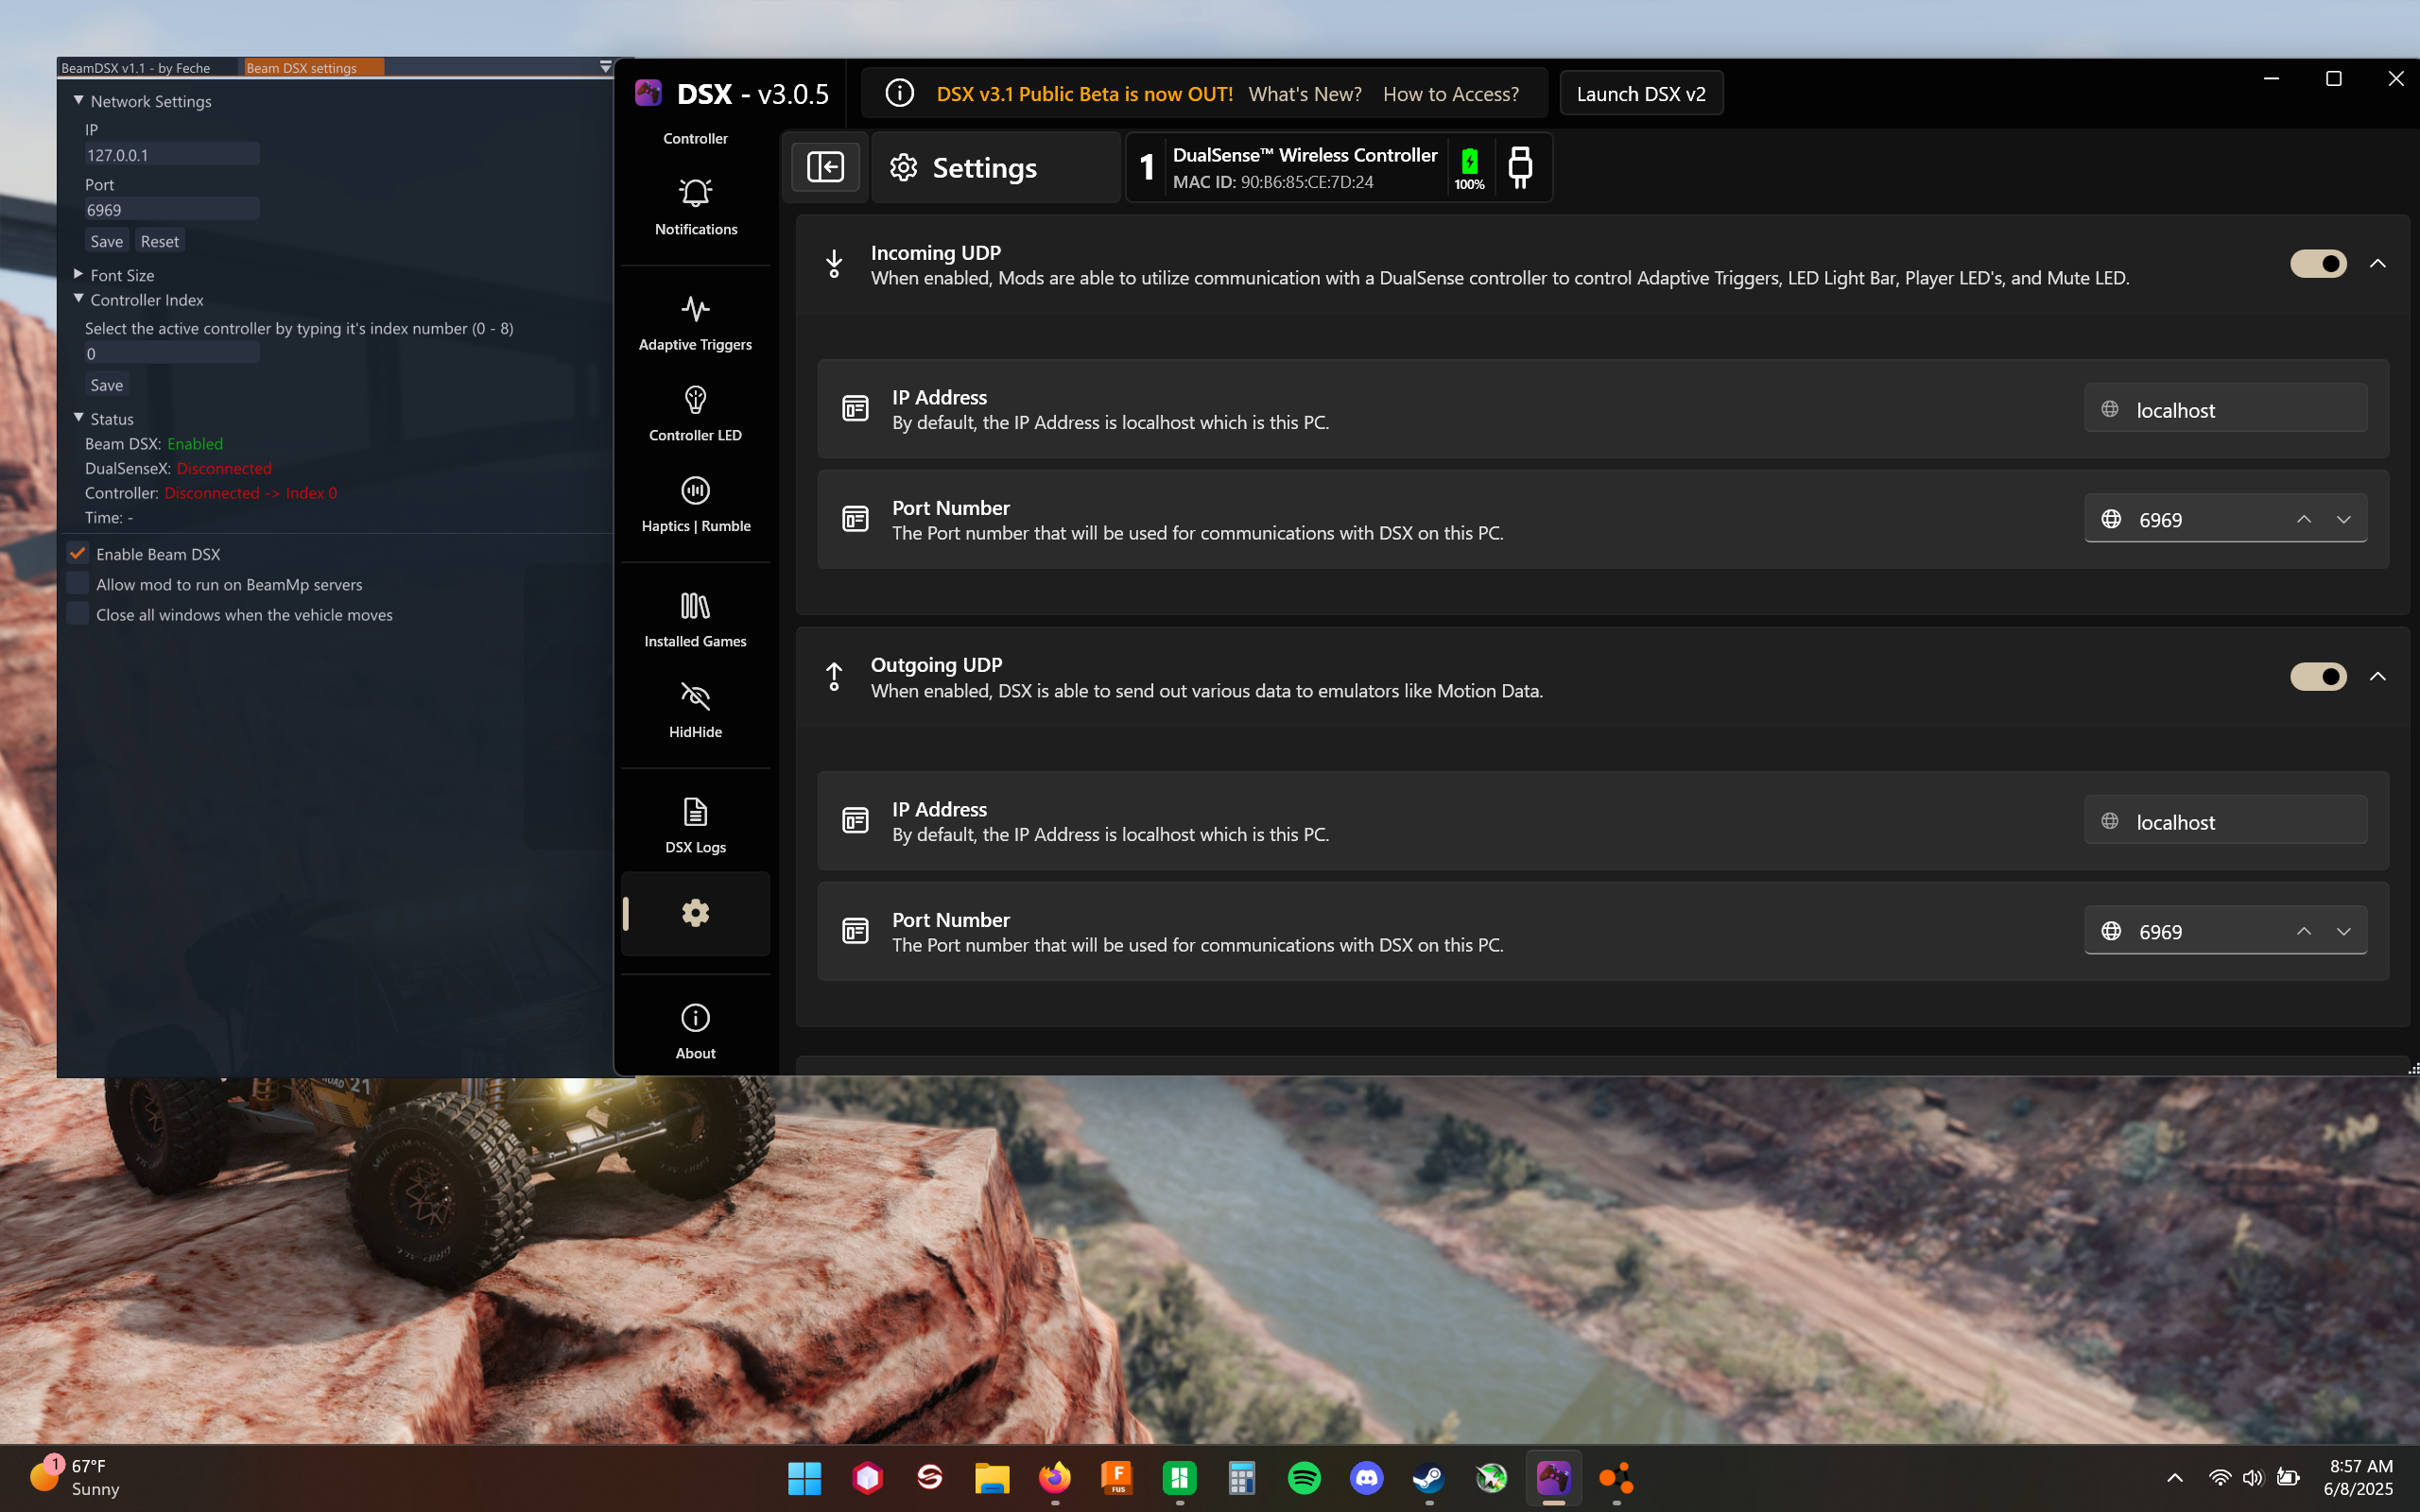Click Settings page header
This screenshot has width=2420, height=1512.
pyautogui.click(x=995, y=167)
